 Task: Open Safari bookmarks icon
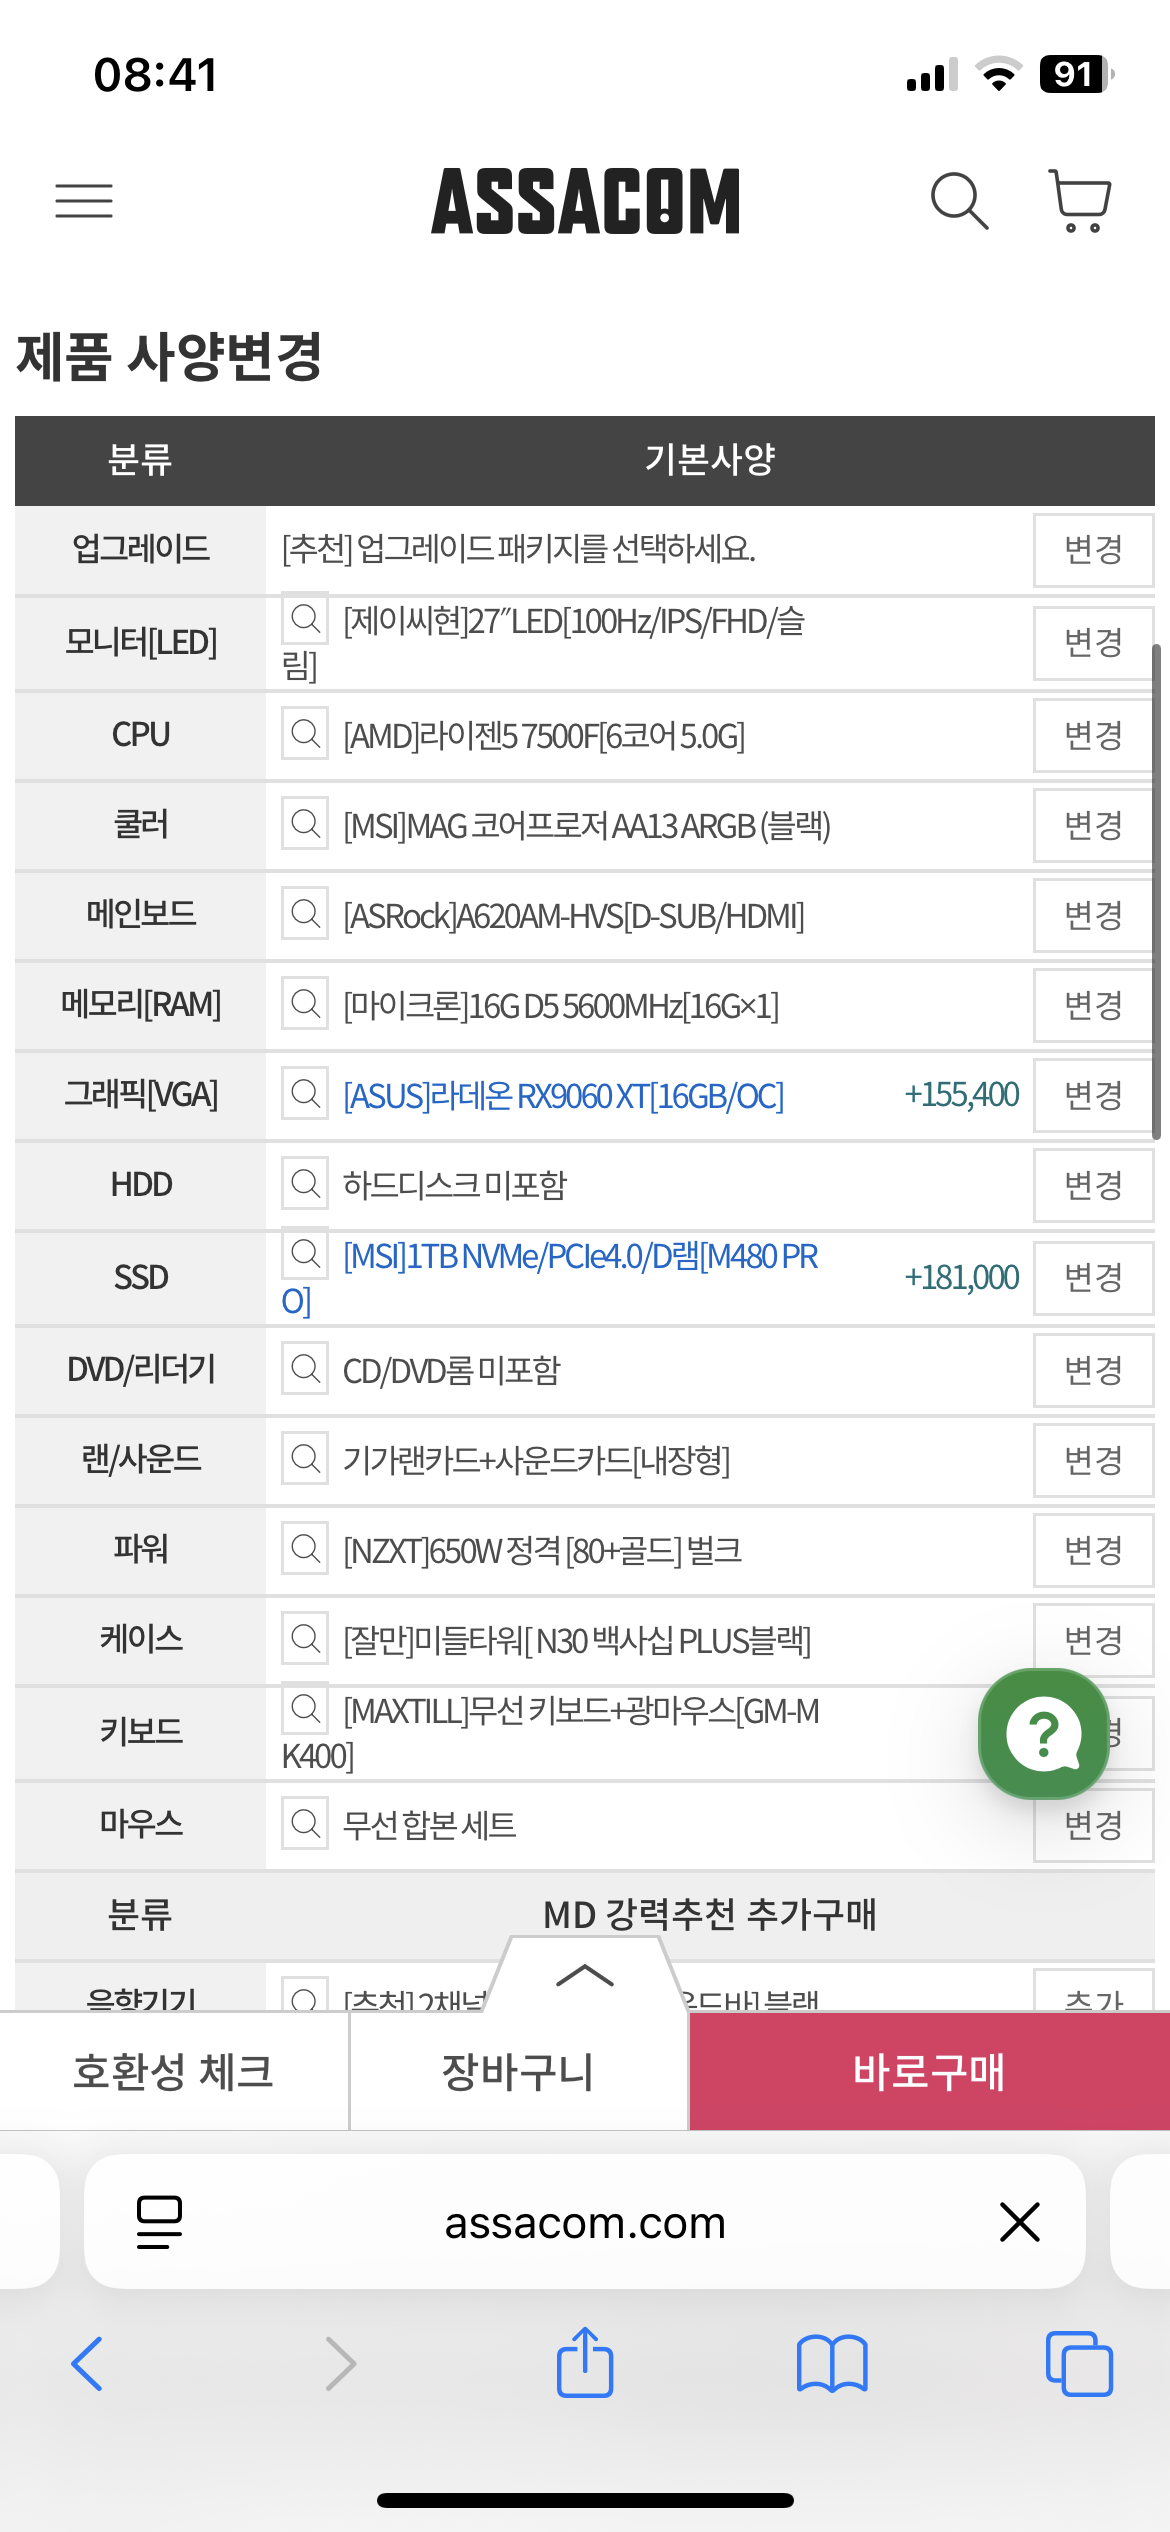click(x=832, y=2363)
